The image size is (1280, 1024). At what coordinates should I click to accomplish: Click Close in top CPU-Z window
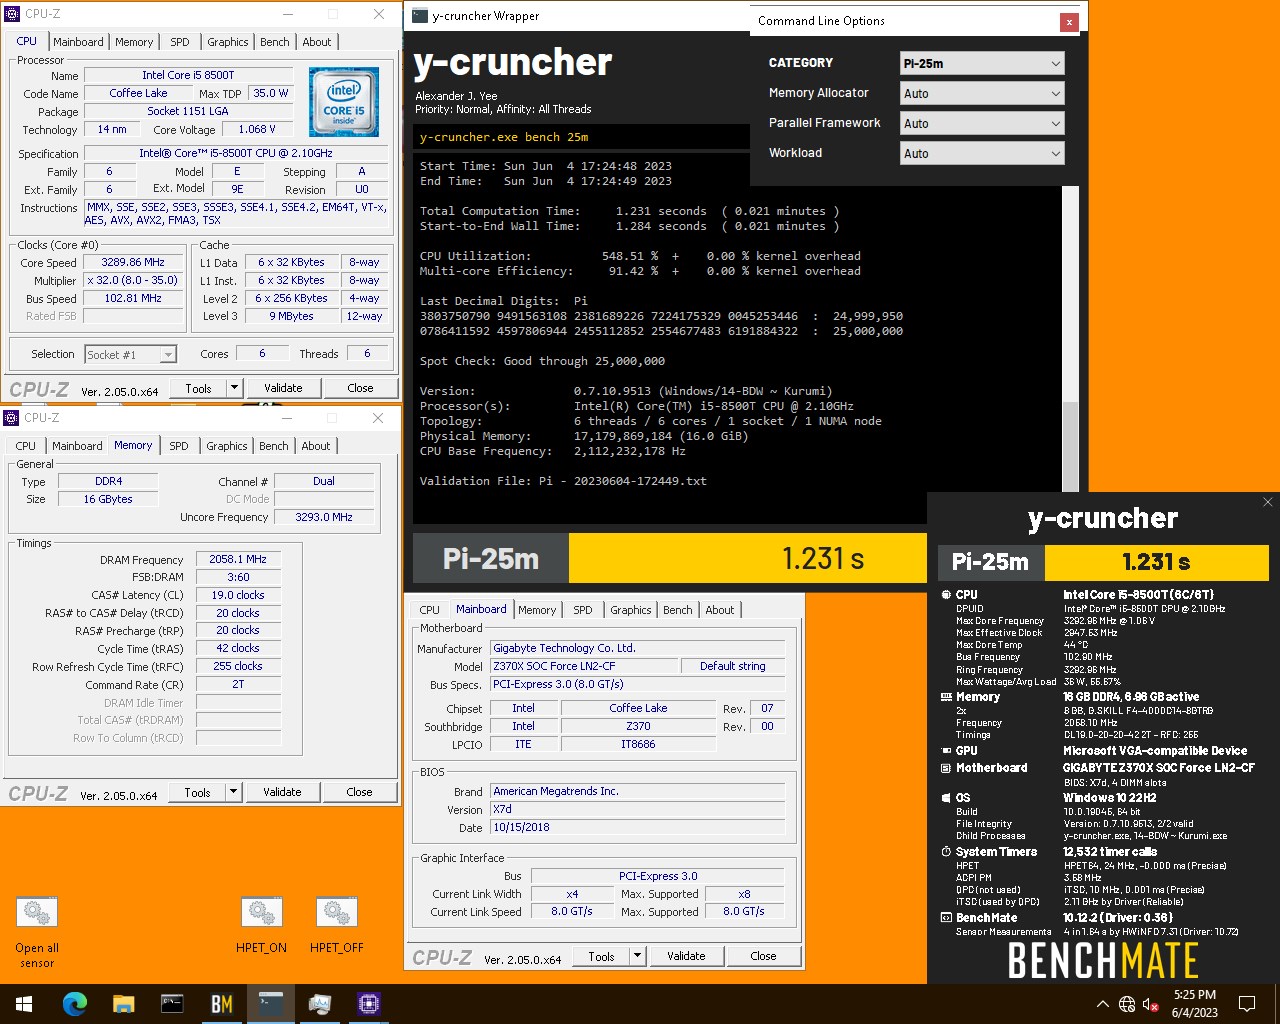point(361,388)
